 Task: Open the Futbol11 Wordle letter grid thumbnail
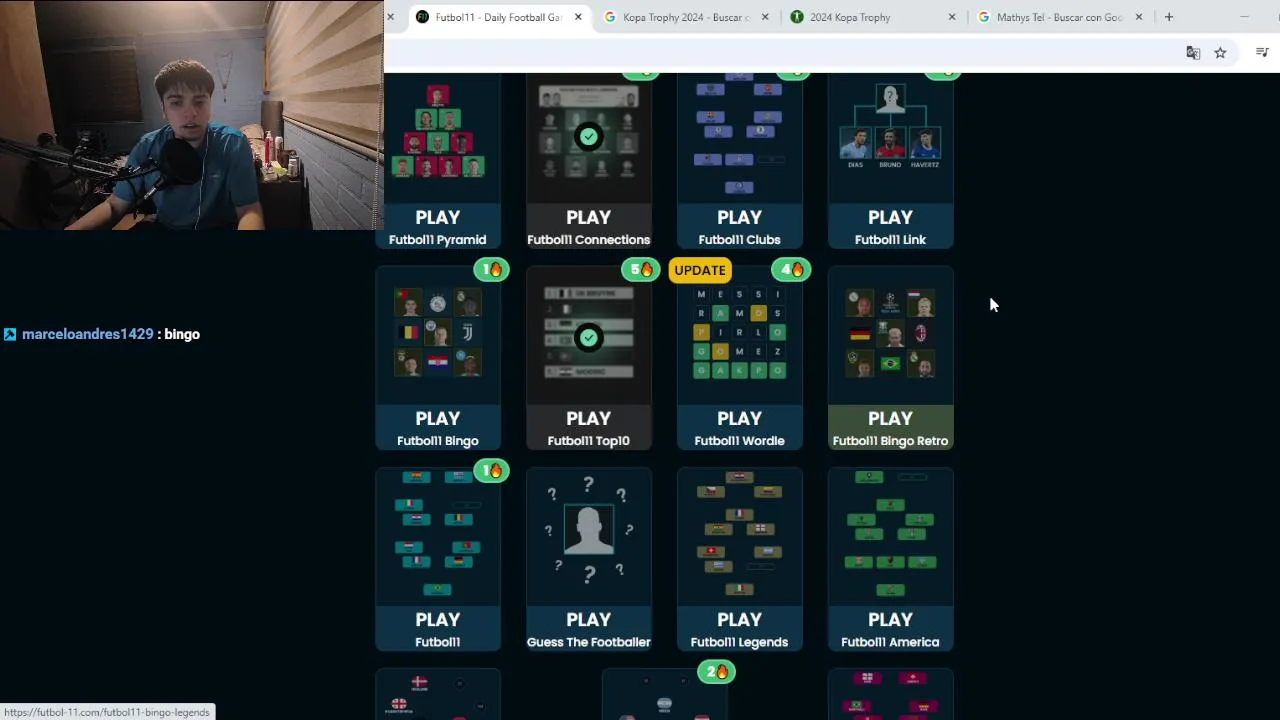[739, 336]
